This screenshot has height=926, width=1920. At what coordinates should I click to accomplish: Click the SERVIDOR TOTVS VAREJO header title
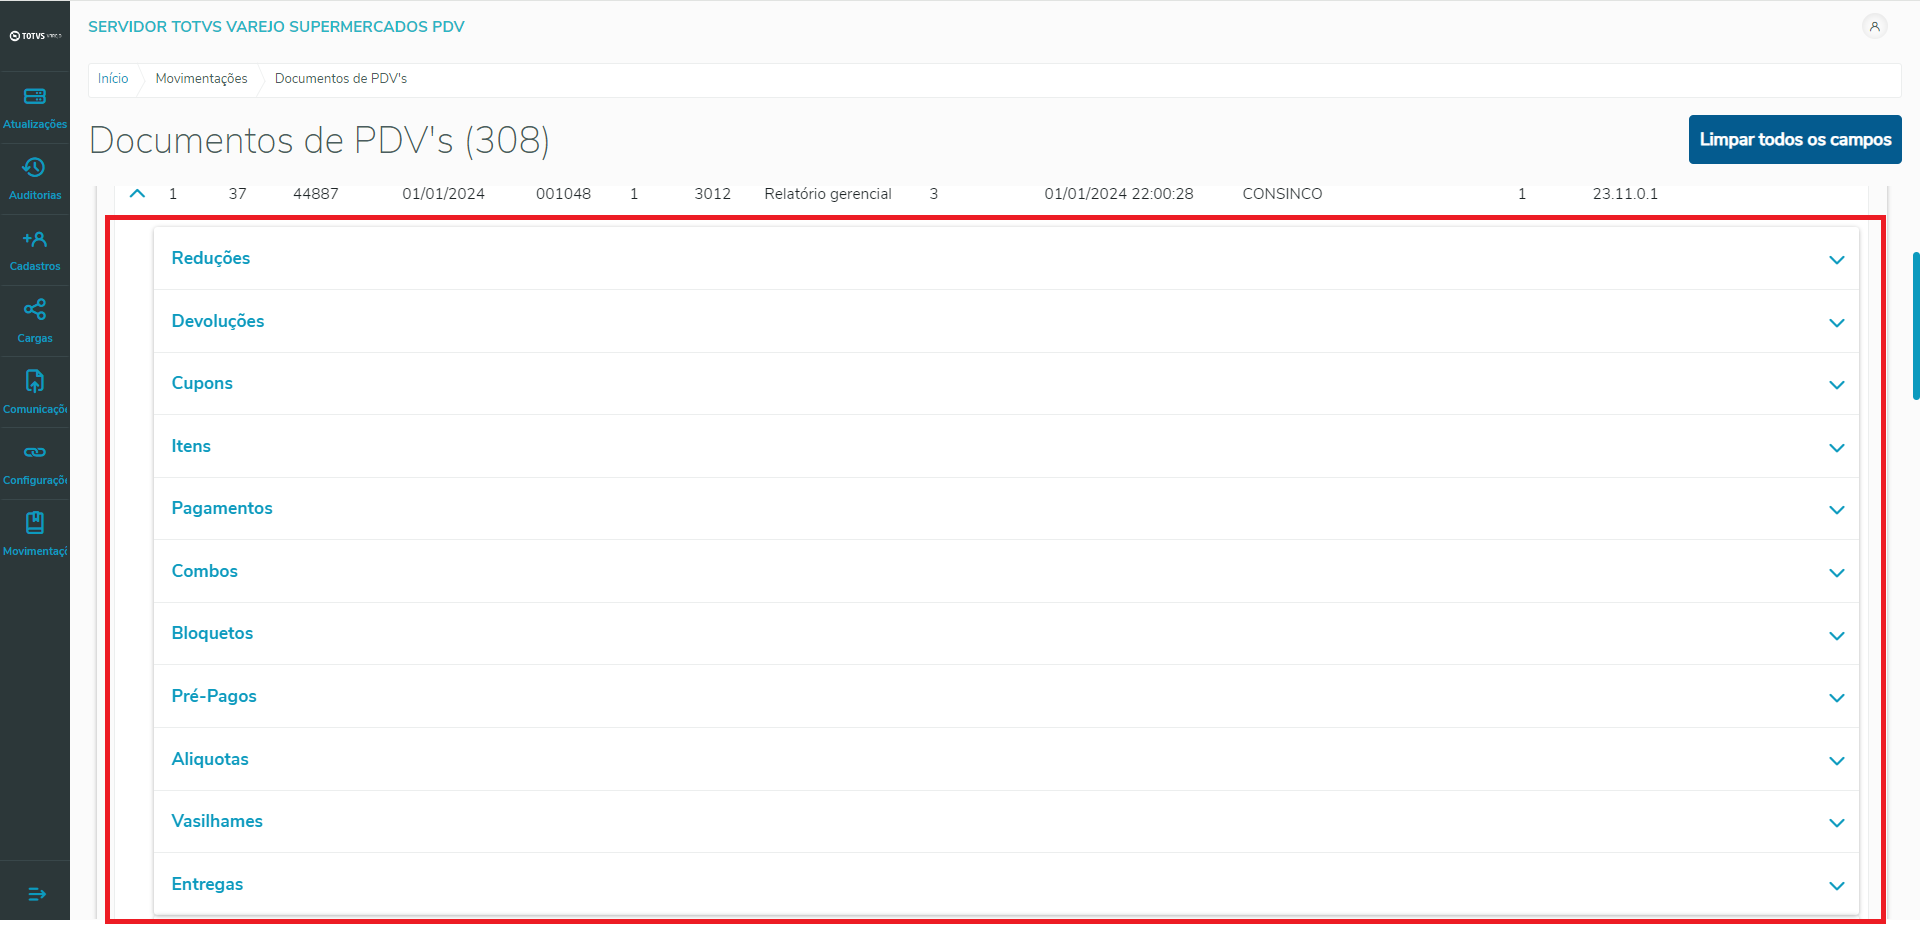[276, 27]
